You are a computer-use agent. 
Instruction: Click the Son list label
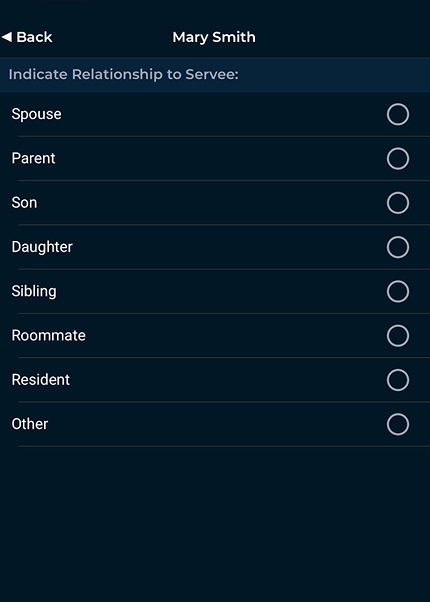pyautogui.click(x=24, y=203)
